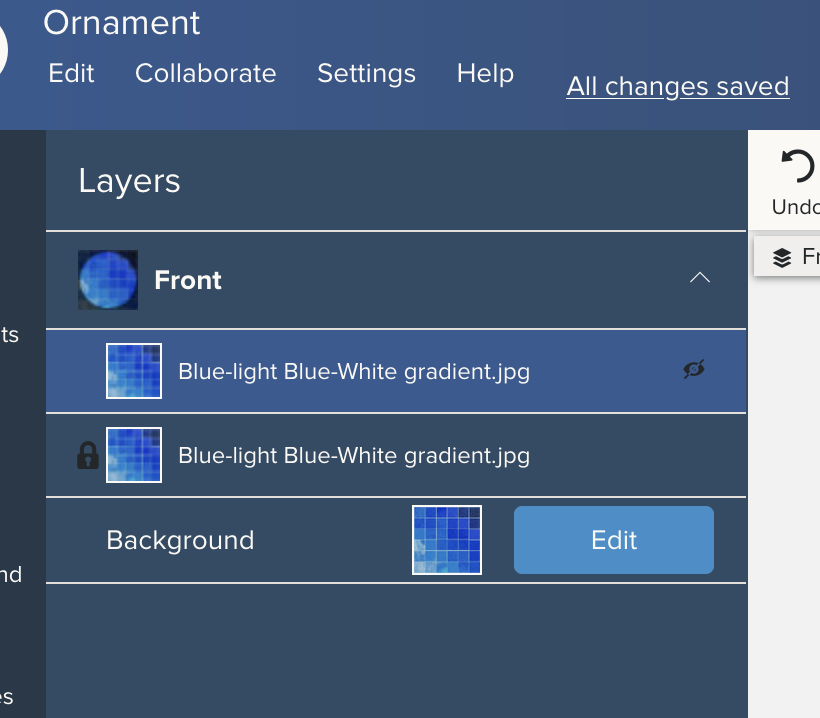
Task: Click the All changes saved link
Action: [x=678, y=86]
